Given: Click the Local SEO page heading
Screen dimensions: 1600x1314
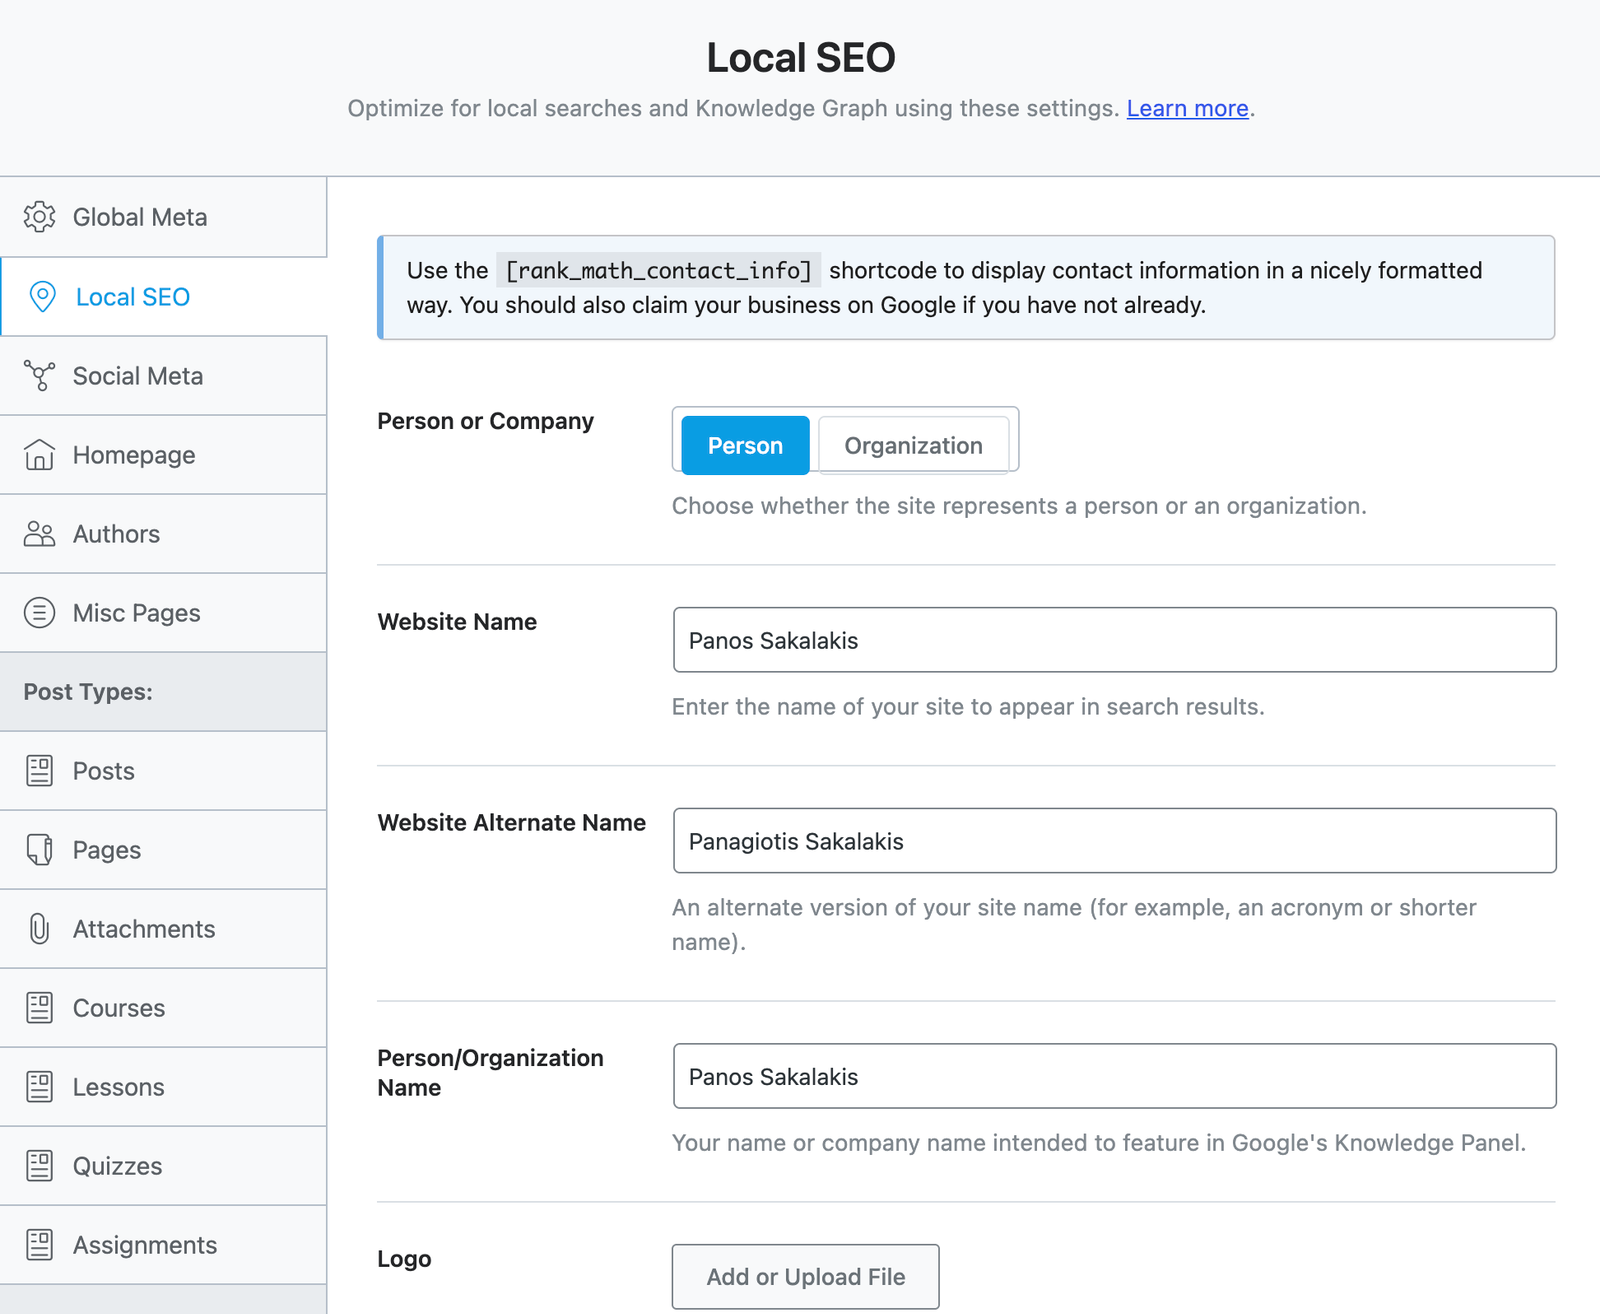Looking at the screenshot, I should click(x=801, y=58).
